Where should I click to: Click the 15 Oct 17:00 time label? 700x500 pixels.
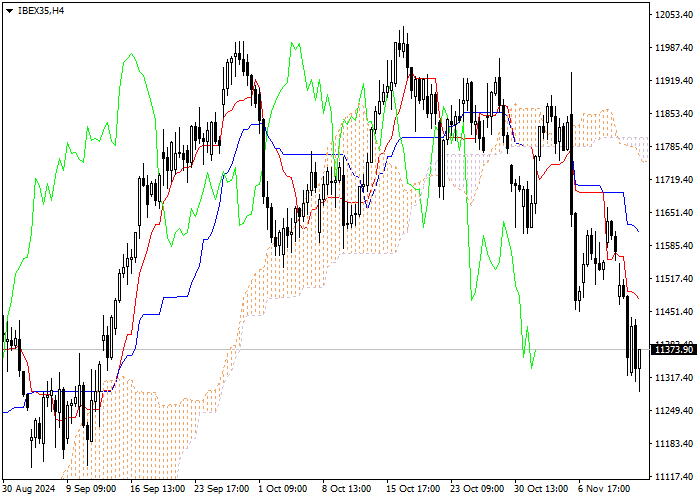(x=413, y=489)
